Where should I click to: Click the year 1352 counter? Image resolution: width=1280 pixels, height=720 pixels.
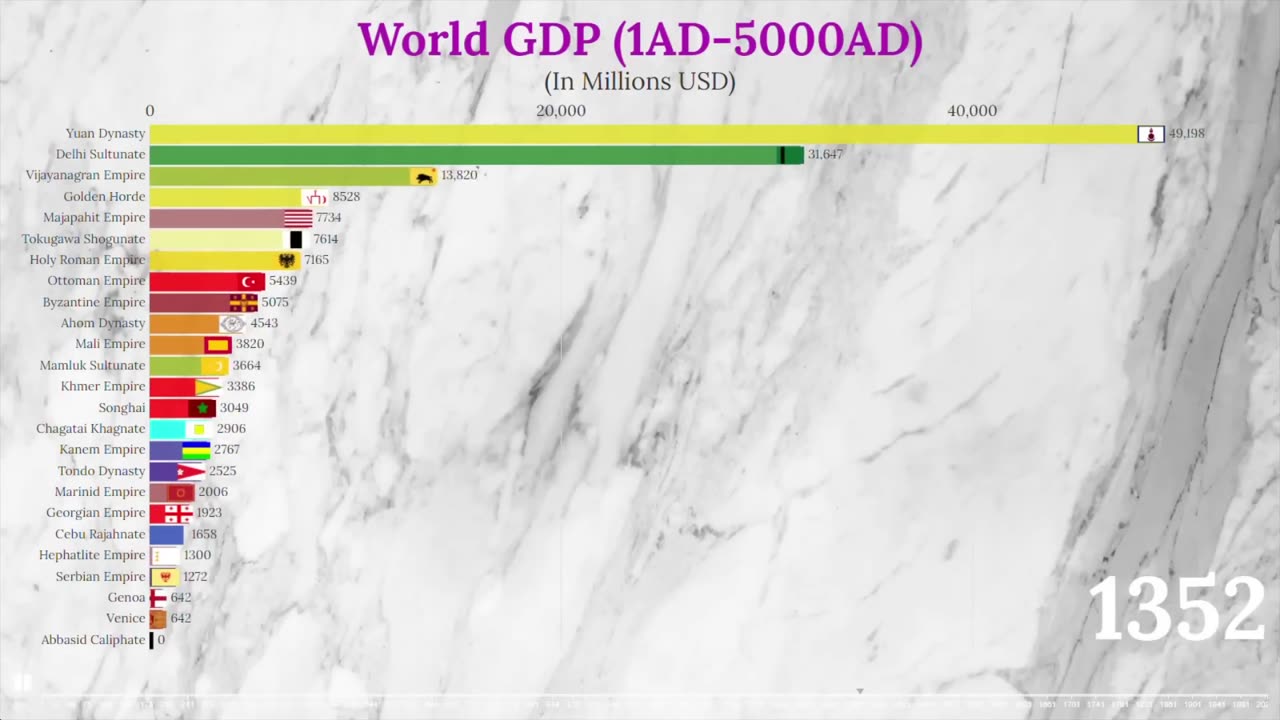[1176, 609]
